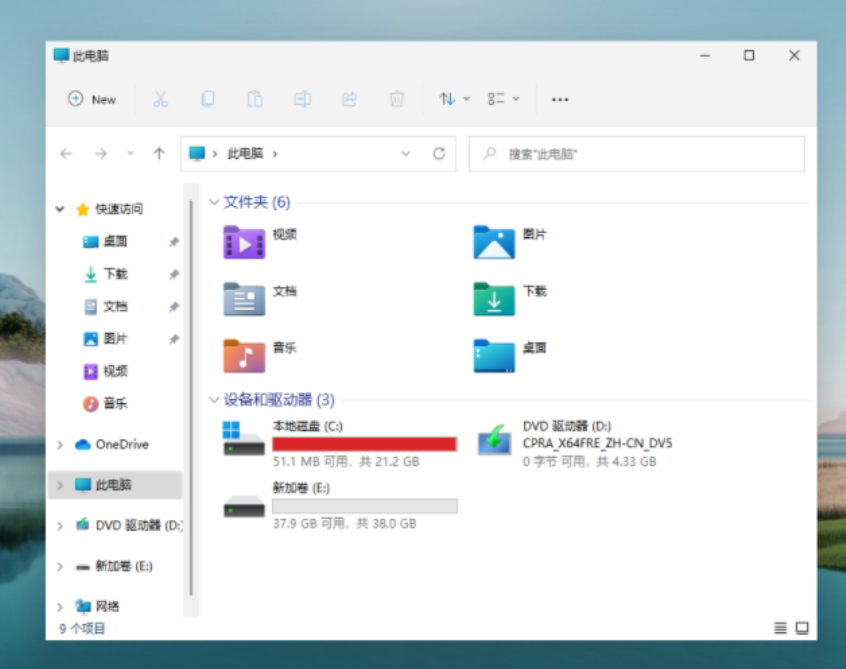
Task: Open See more three-dots menu
Action: pos(560,99)
